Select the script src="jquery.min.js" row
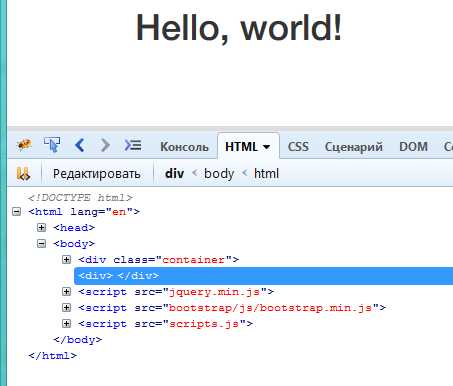The width and height of the screenshot is (453, 386). (x=176, y=292)
